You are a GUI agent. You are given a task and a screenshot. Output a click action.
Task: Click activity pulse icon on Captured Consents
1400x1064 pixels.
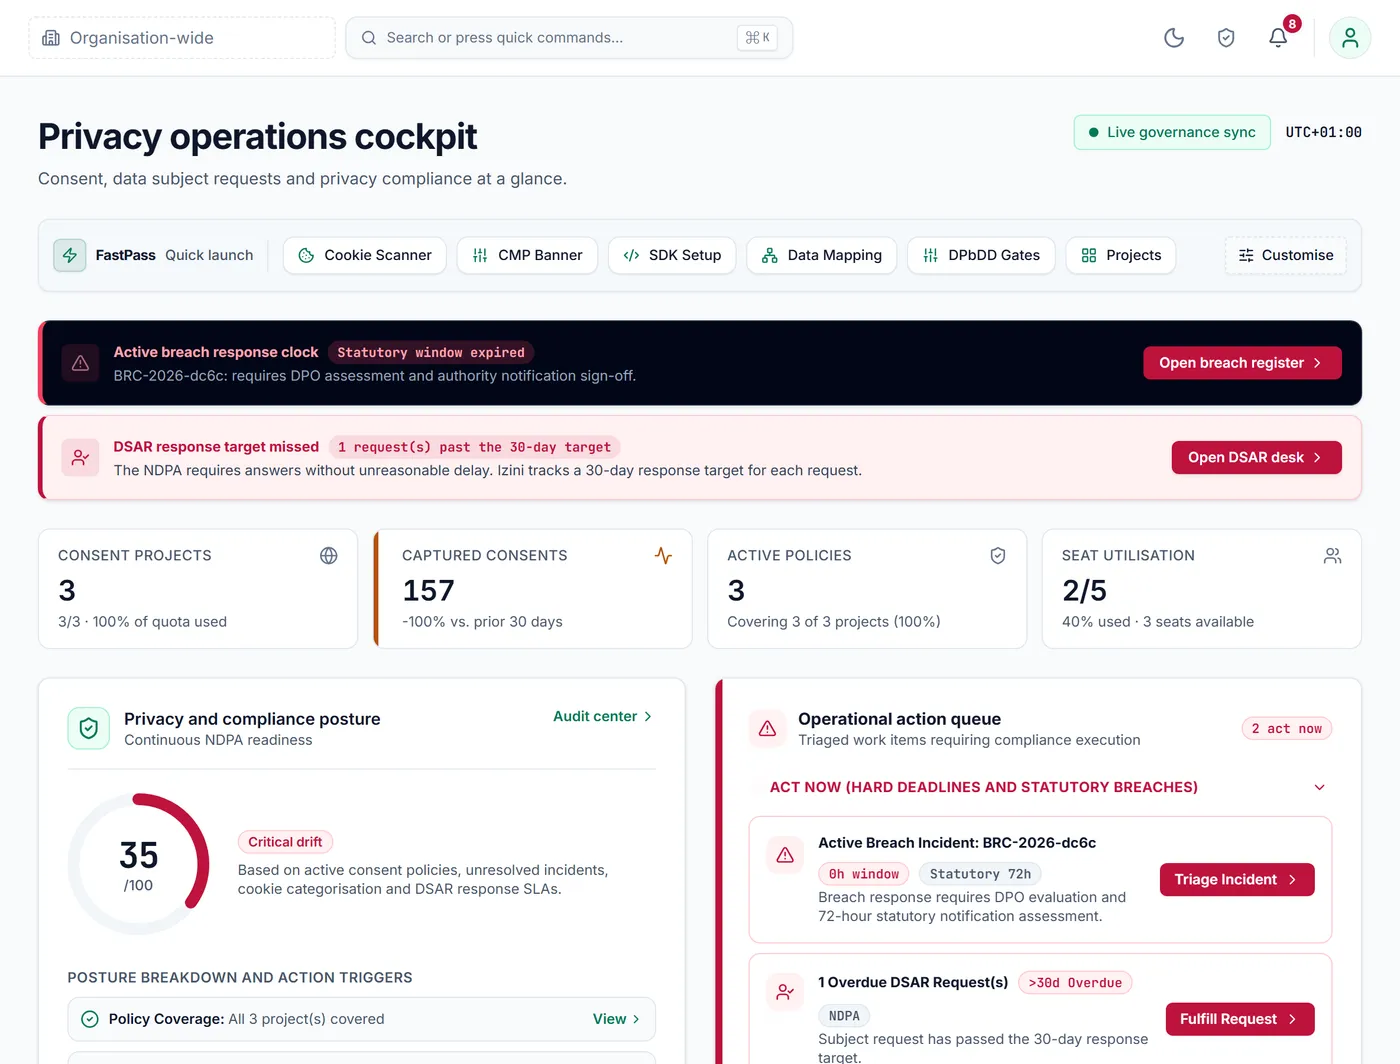click(x=663, y=556)
